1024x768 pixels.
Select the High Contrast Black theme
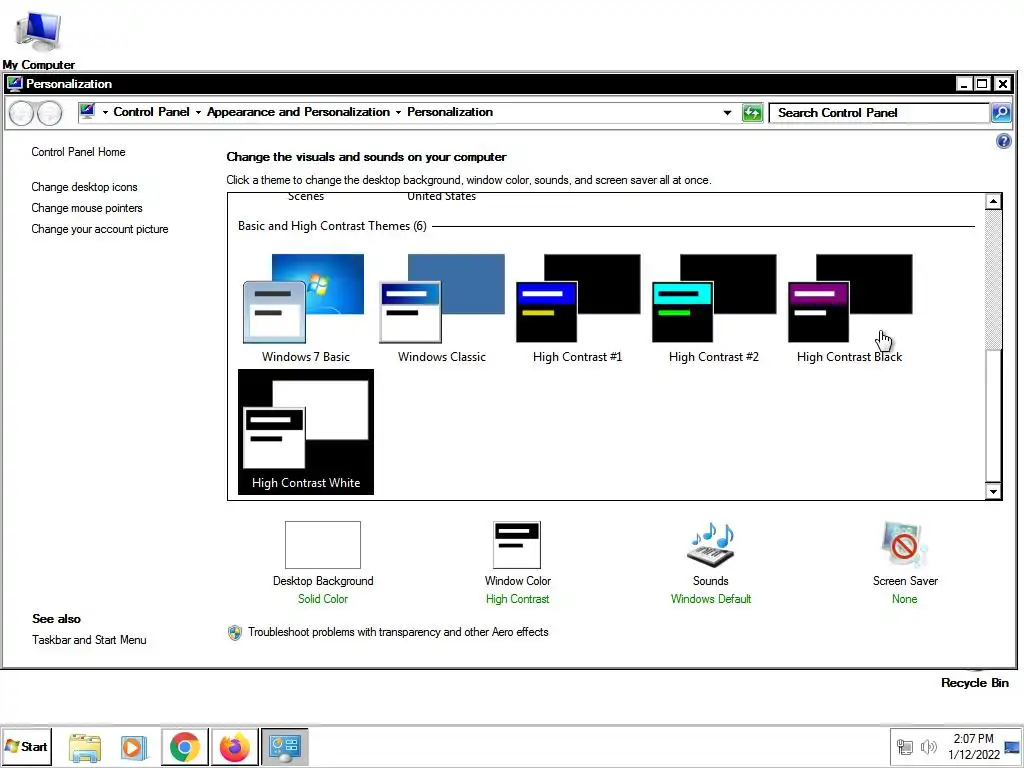(849, 308)
